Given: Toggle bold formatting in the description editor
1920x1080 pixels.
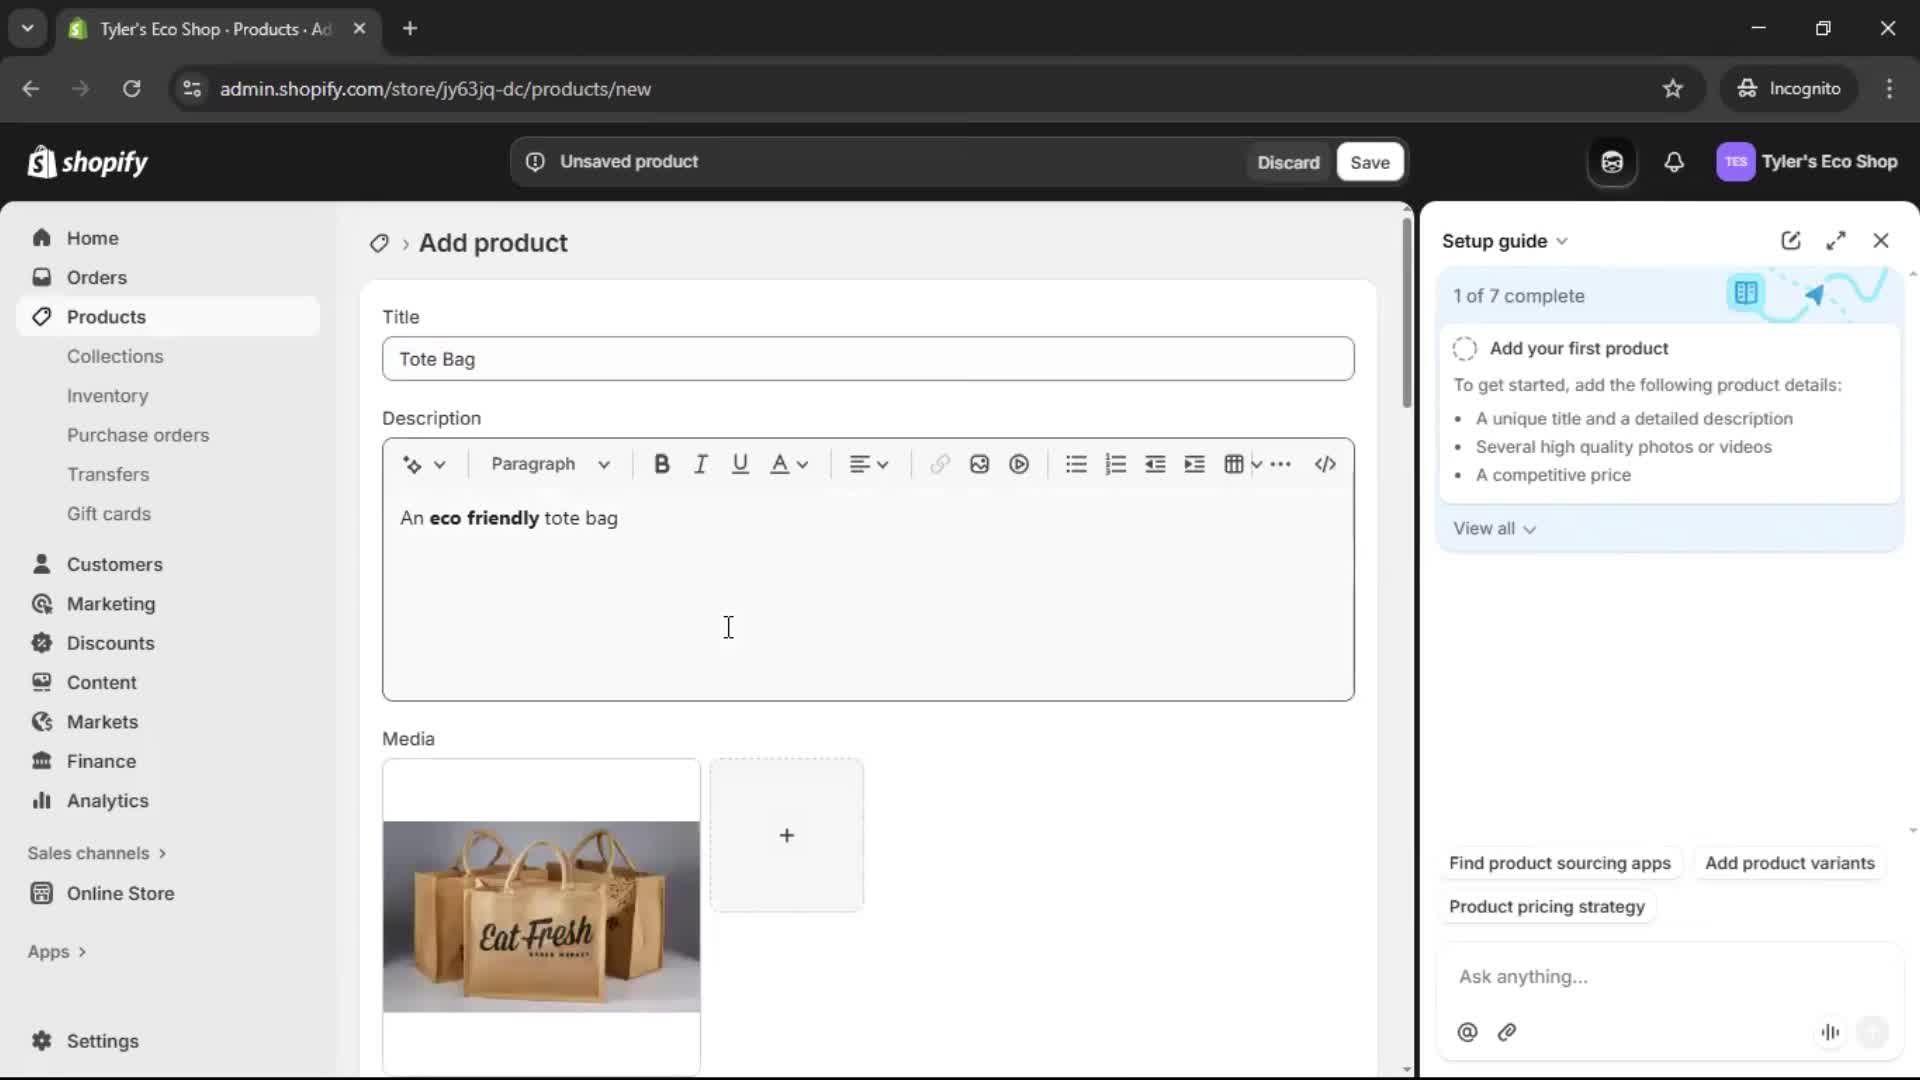Looking at the screenshot, I should click(662, 464).
